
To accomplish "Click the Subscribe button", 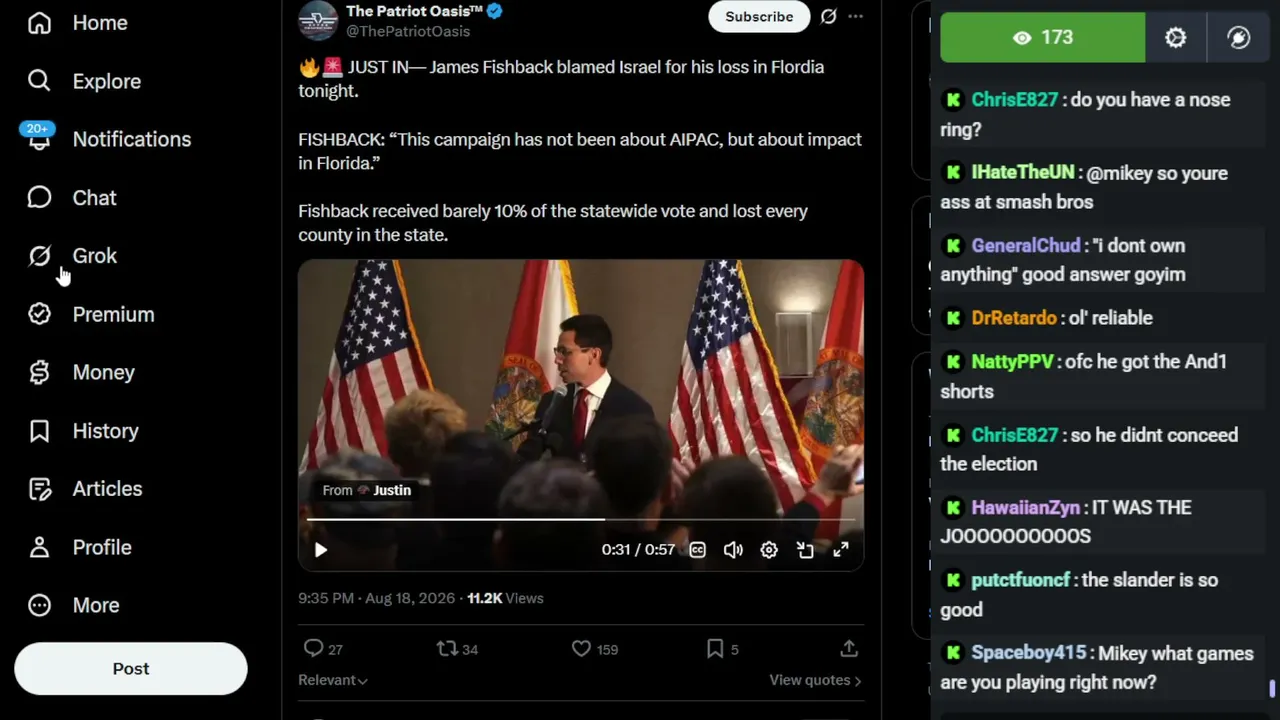I will 759,16.
